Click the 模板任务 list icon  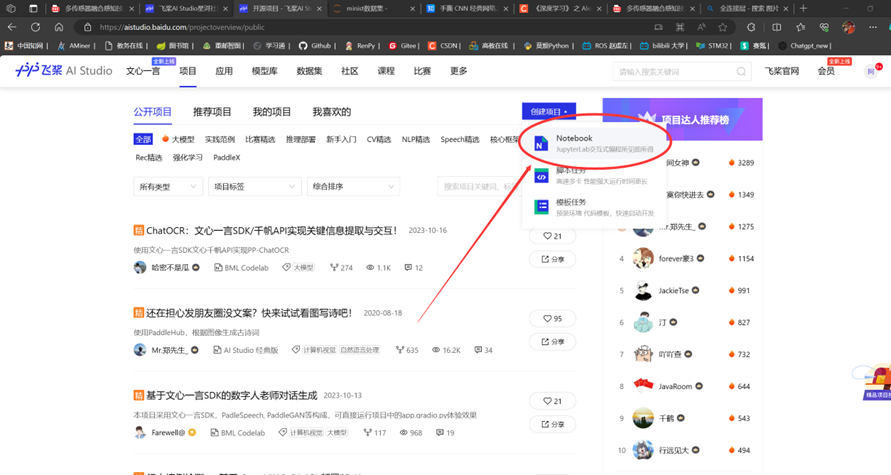(x=541, y=207)
